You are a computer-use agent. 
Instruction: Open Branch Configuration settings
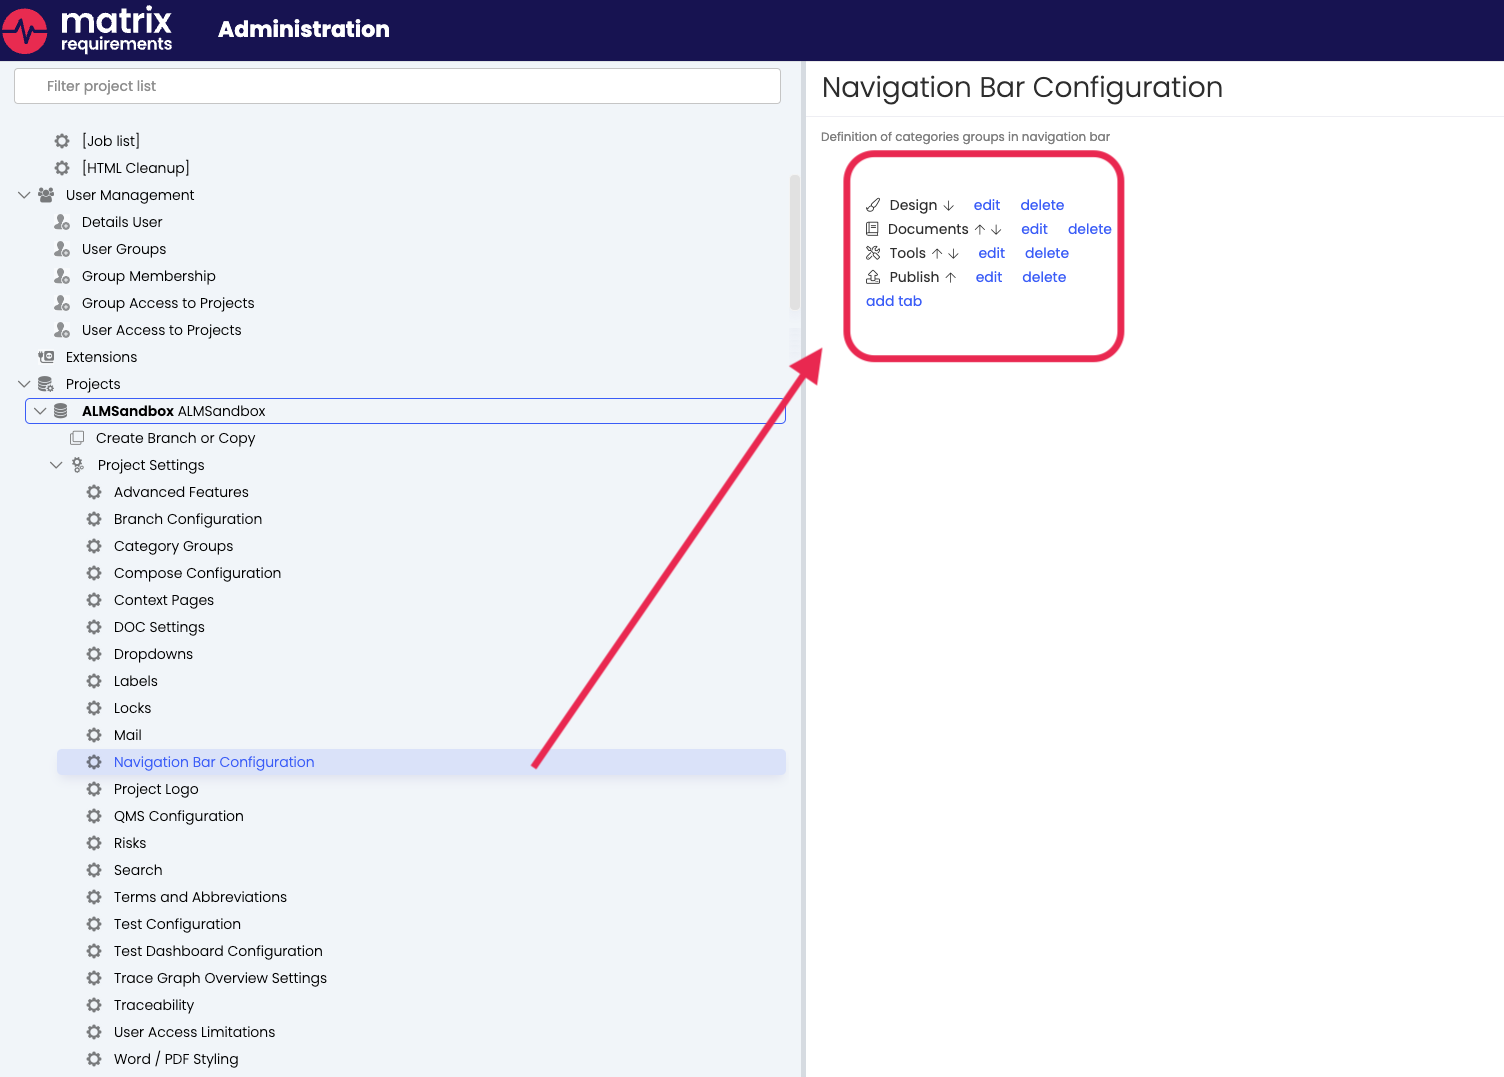pyautogui.click(x=188, y=519)
